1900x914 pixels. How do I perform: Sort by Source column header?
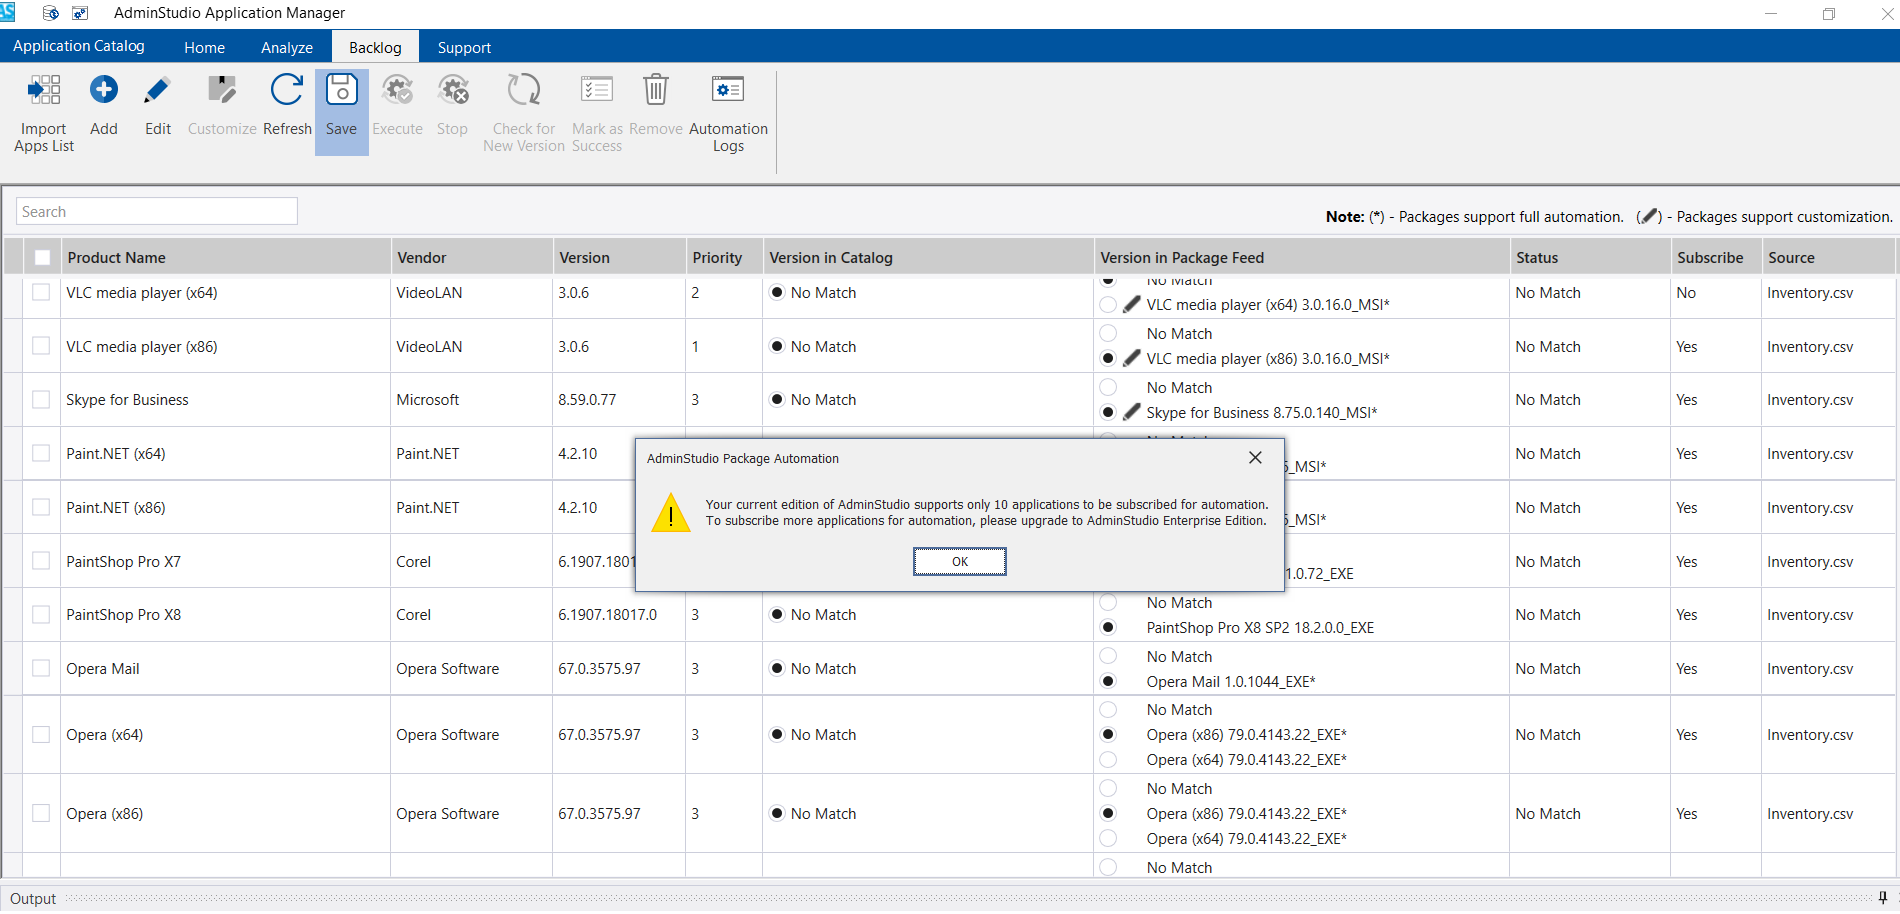coord(1829,258)
